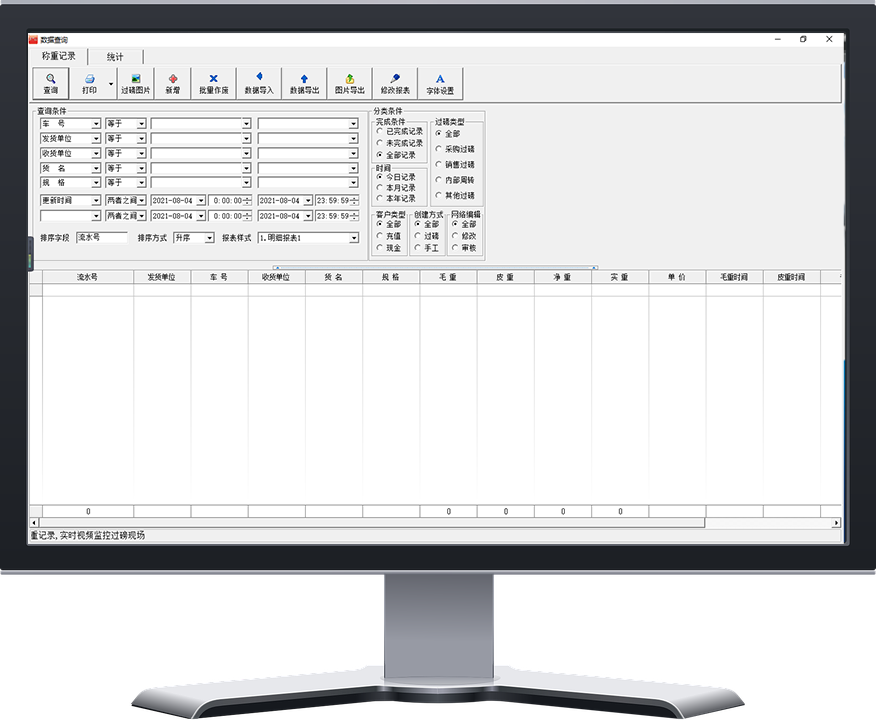Screen dimensions: 876x720
Task: Click the 数据导出 data export button
Action: click(x=304, y=83)
